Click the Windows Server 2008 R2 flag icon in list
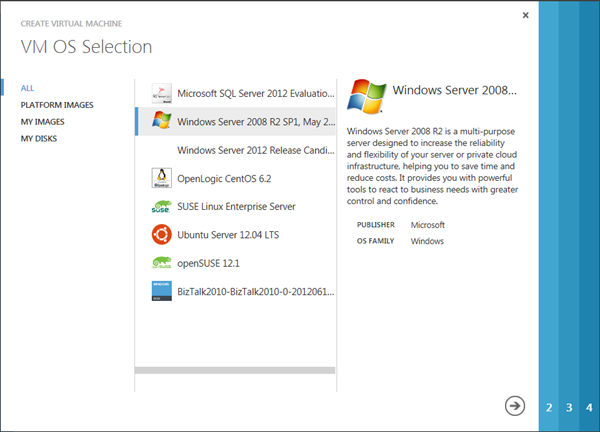This screenshot has width=600, height=432. (x=161, y=121)
